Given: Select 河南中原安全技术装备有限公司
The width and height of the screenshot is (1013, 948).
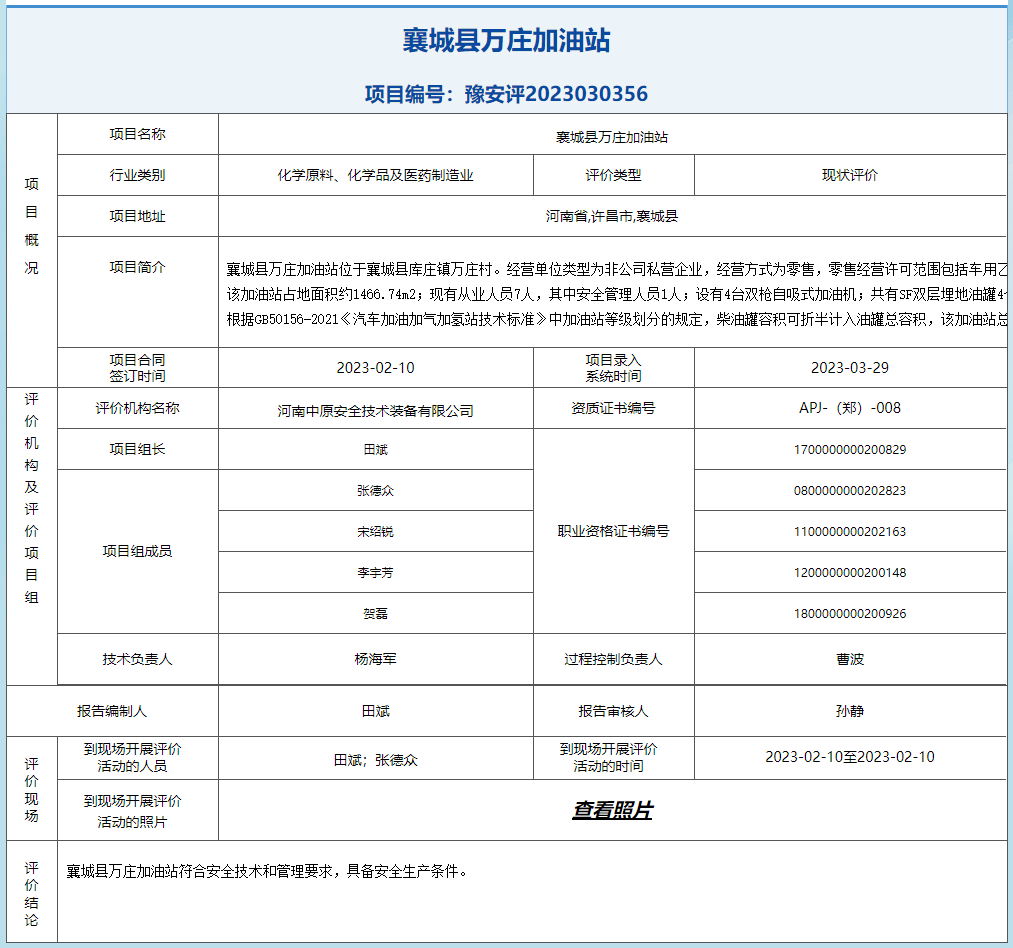Looking at the screenshot, I should (x=375, y=411).
